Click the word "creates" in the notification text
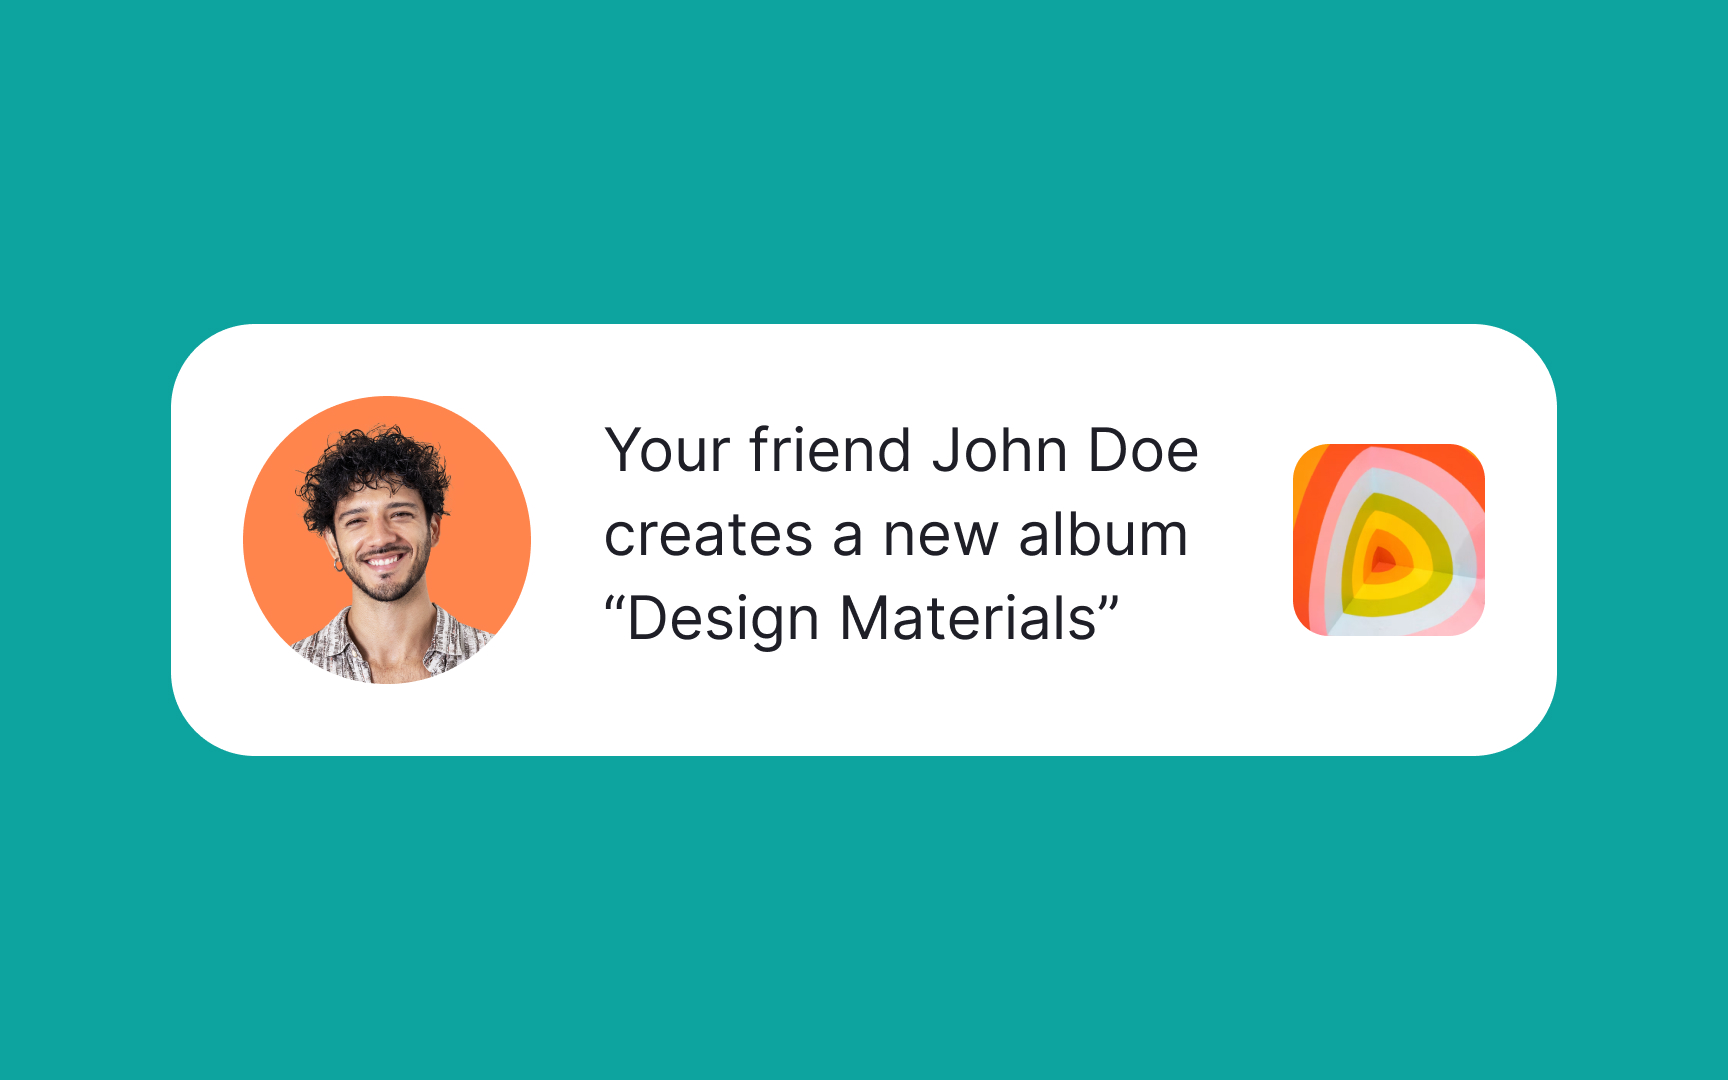This screenshot has width=1728, height=1080. pos(708,537)
